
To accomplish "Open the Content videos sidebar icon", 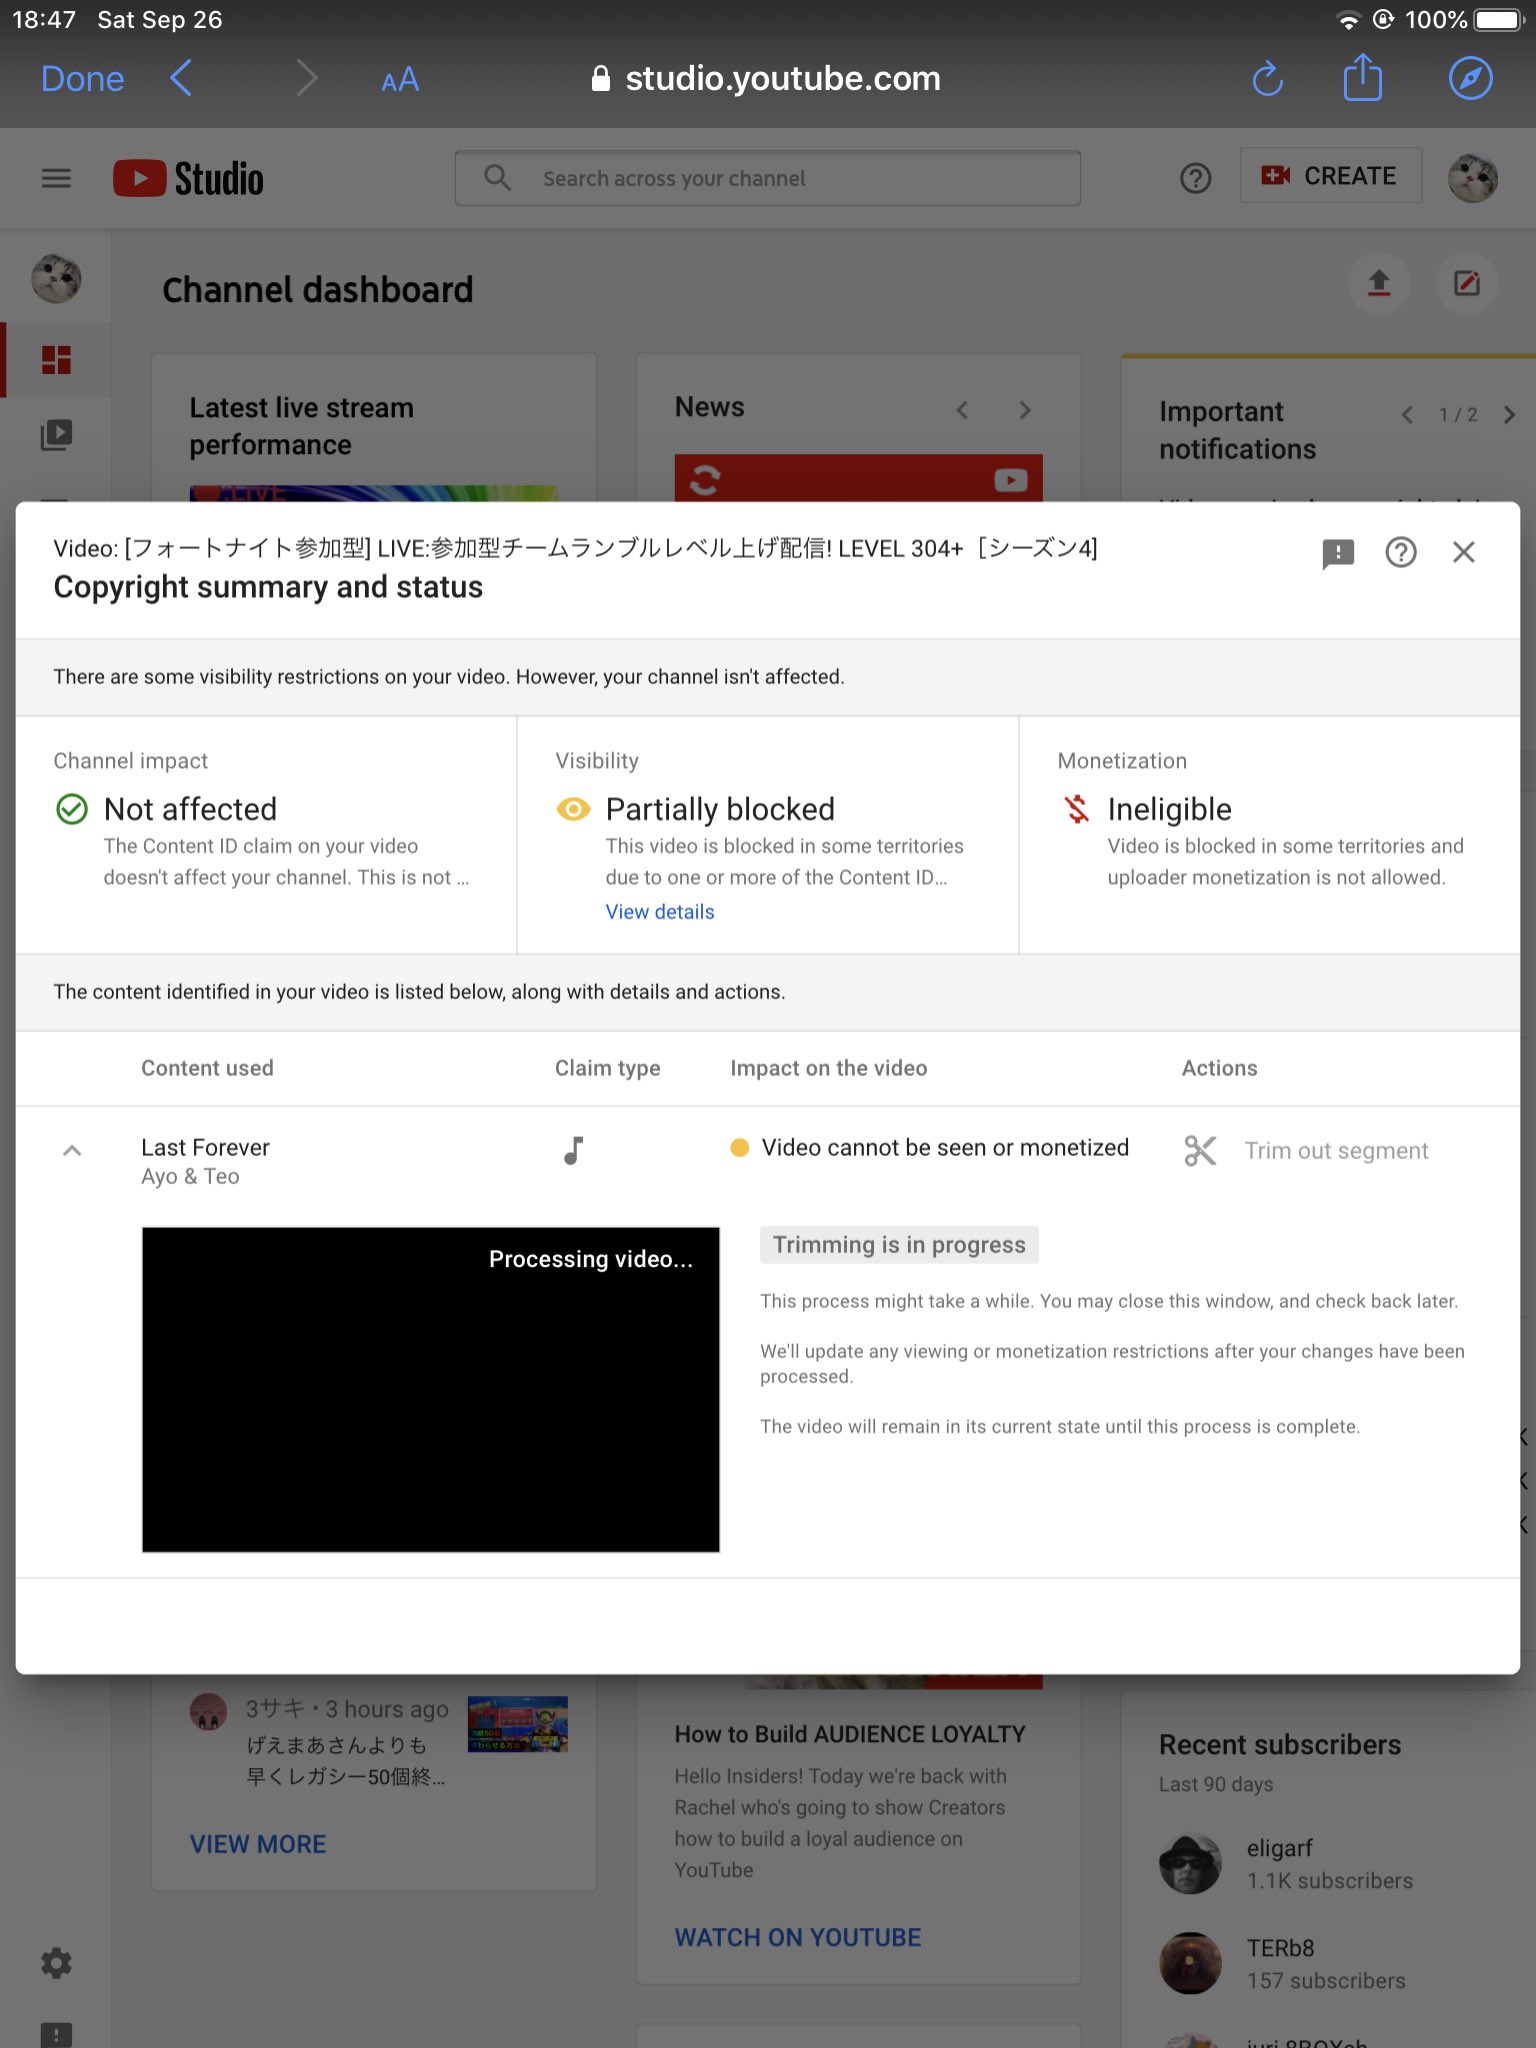I will (x=56, y=435).
